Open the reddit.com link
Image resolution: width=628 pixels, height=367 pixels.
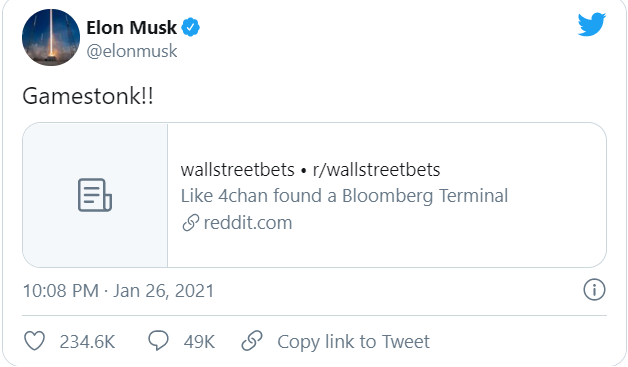point(248,223)
